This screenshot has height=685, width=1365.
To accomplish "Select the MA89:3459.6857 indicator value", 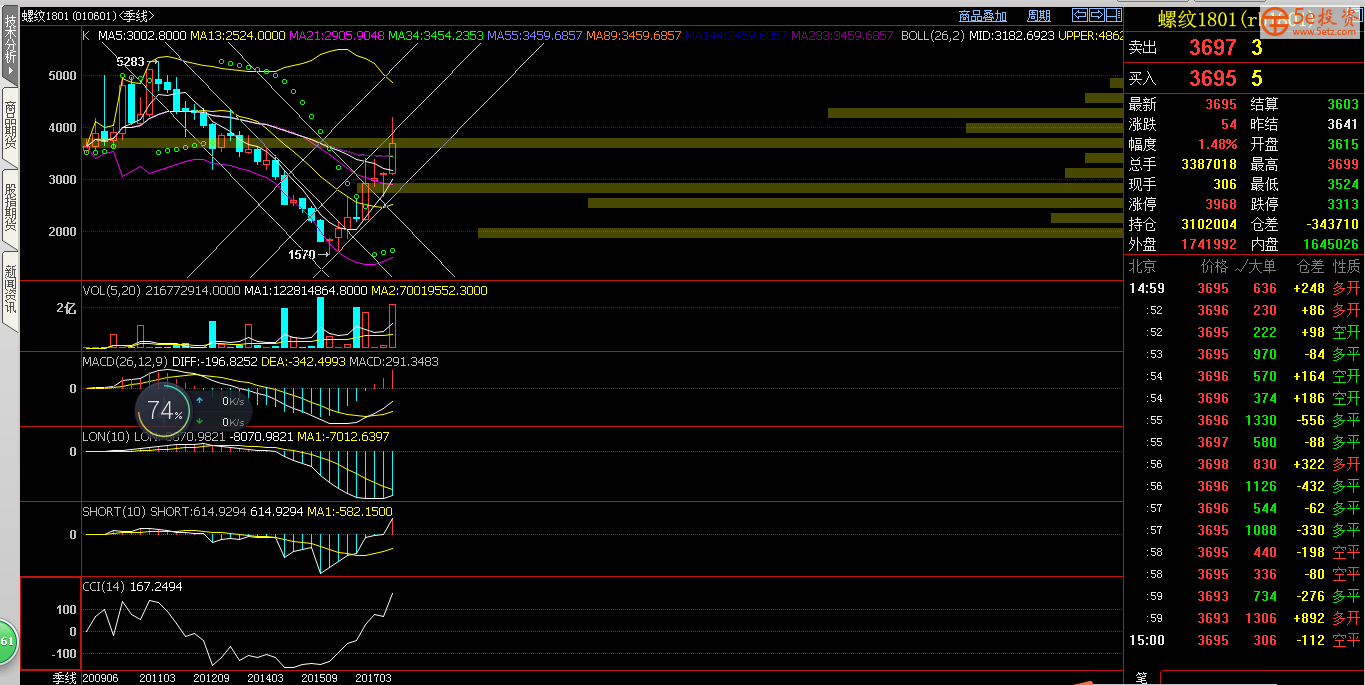I will coord(634,35).
